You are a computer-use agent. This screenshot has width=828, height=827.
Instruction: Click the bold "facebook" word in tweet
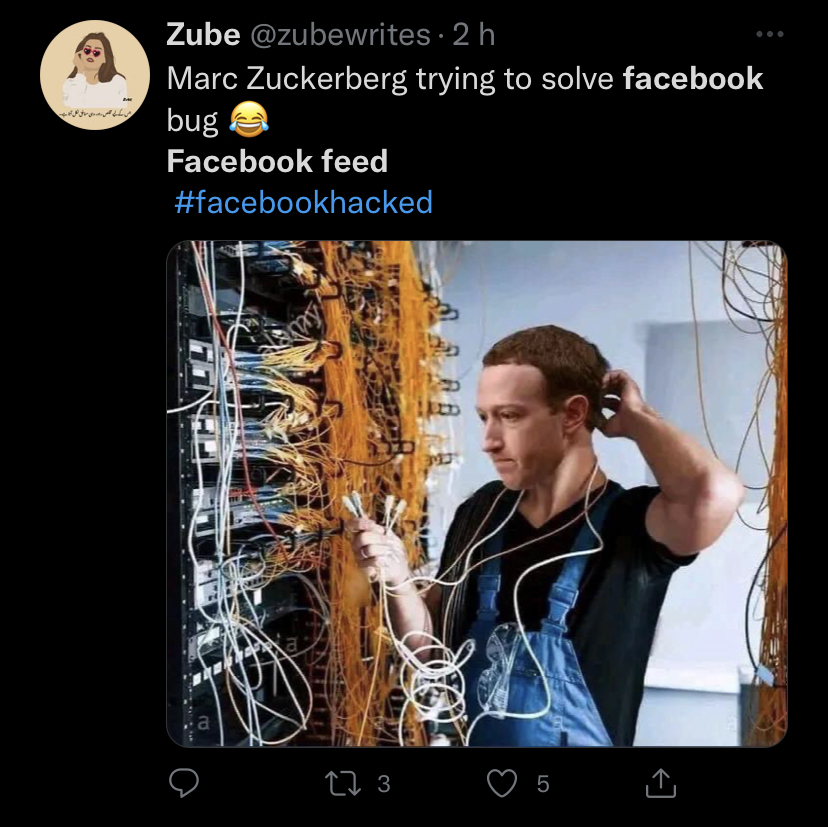click(x=692, y=78)
